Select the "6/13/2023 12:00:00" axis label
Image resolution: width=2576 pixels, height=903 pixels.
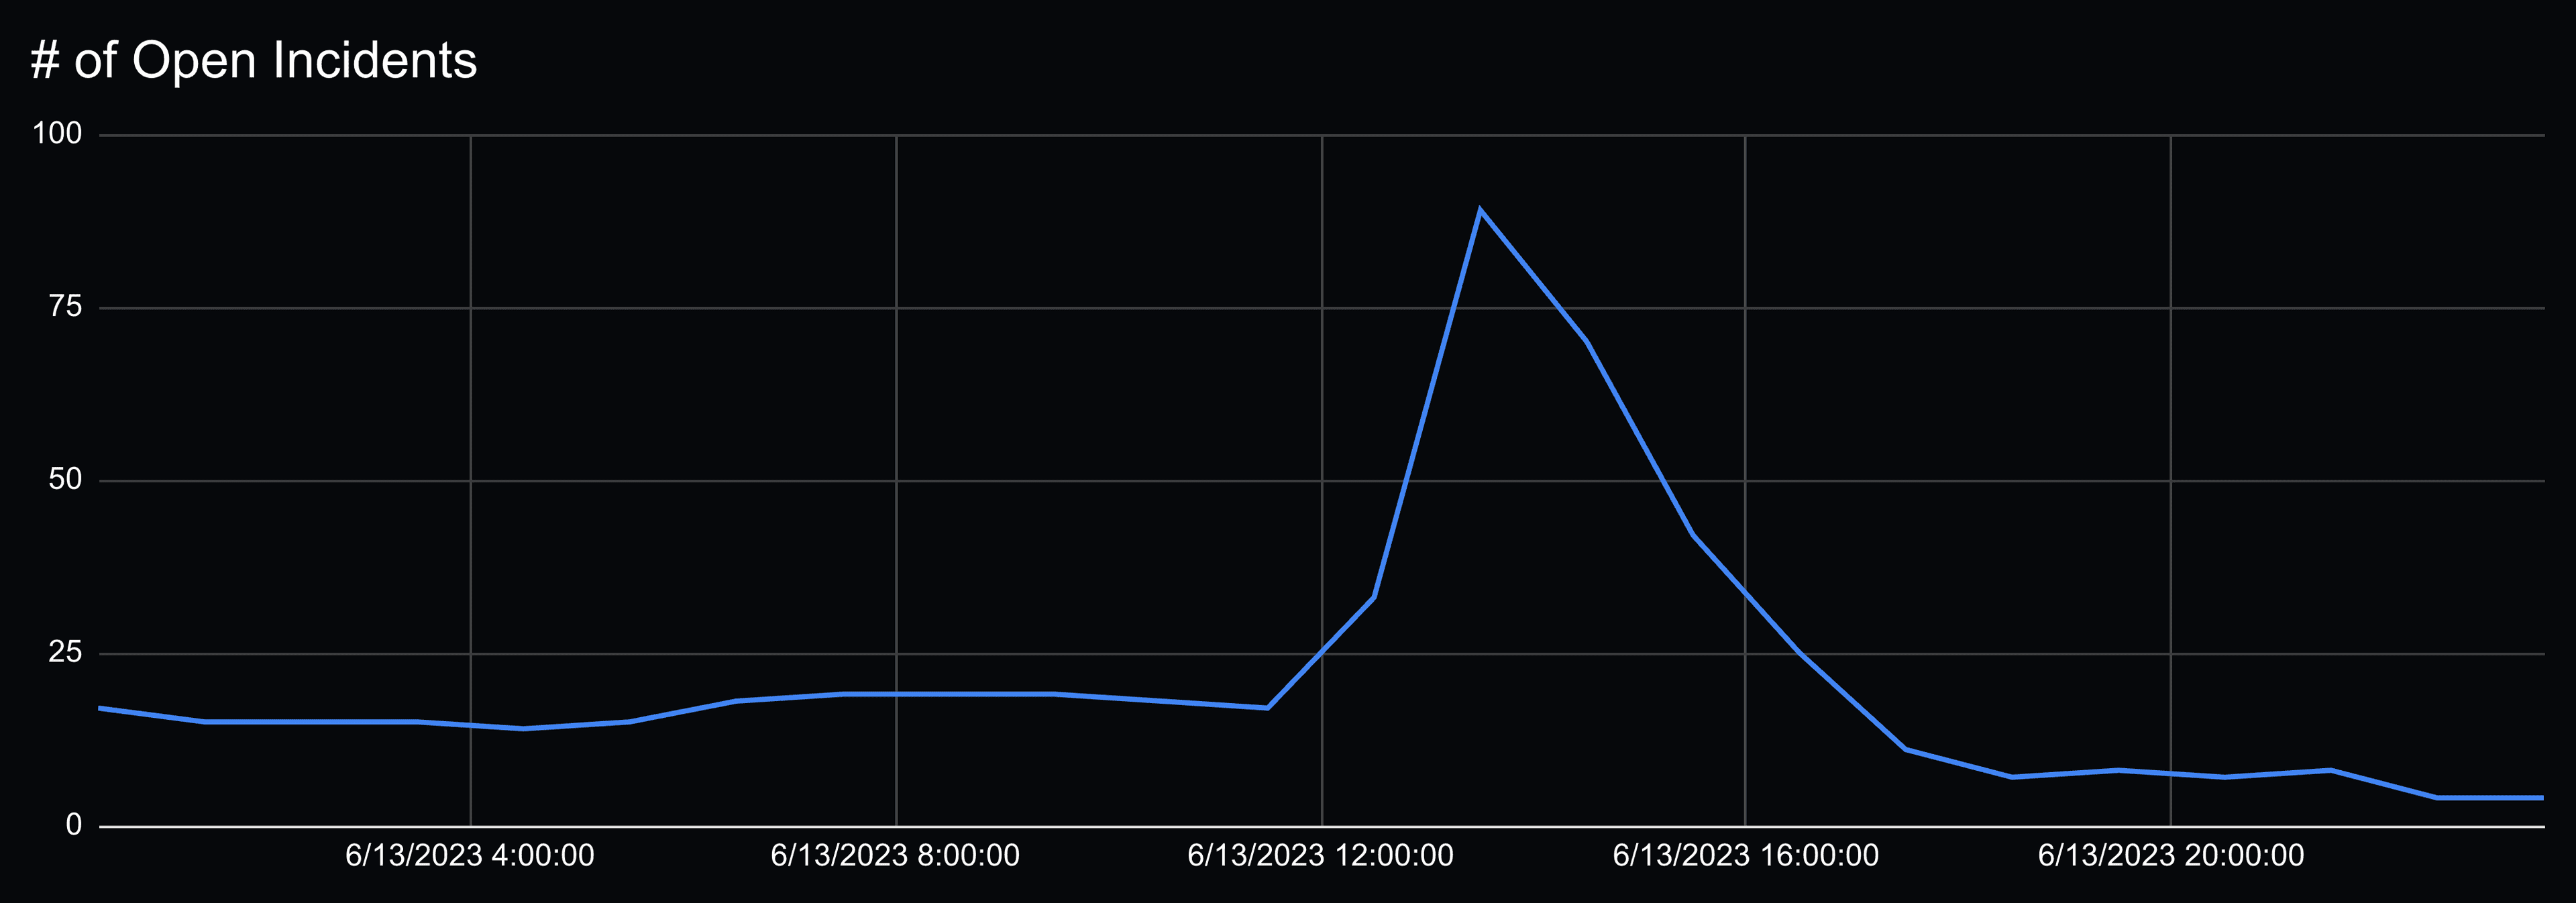(1321, 856)
